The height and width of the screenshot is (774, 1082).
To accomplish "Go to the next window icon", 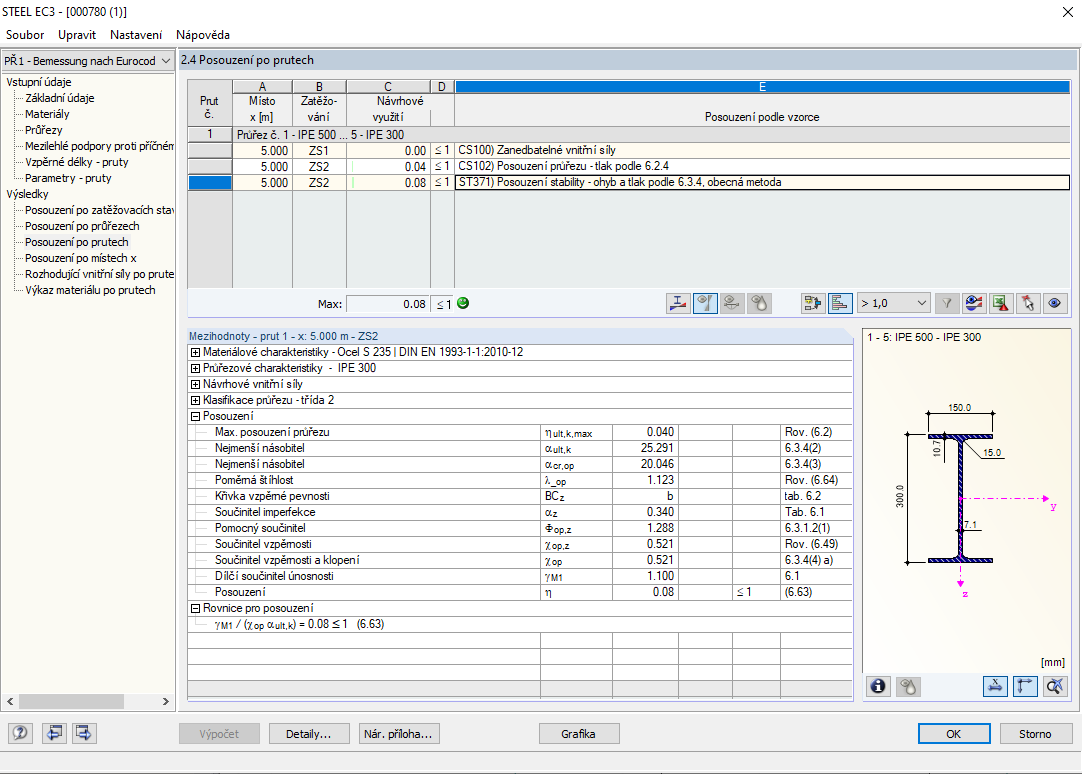I will pos(83,733).
